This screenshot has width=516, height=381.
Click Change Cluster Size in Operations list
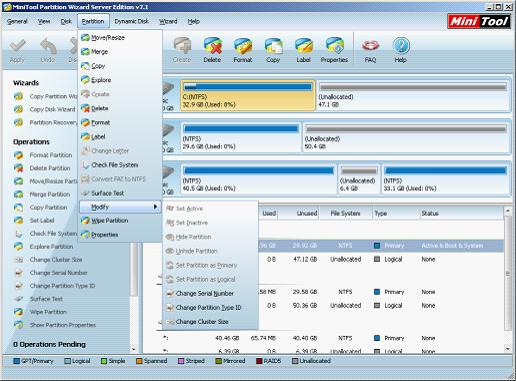(x=48, y=260)
